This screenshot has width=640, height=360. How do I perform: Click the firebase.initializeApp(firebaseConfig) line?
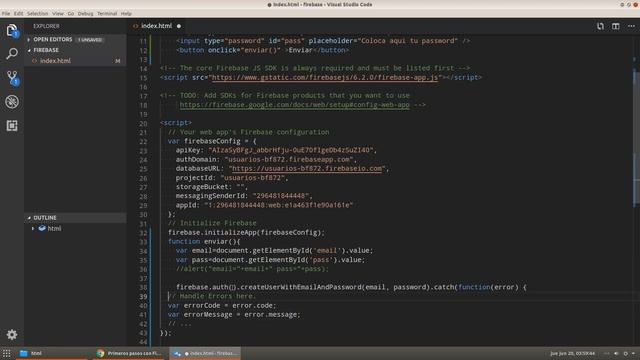(246, 233)
